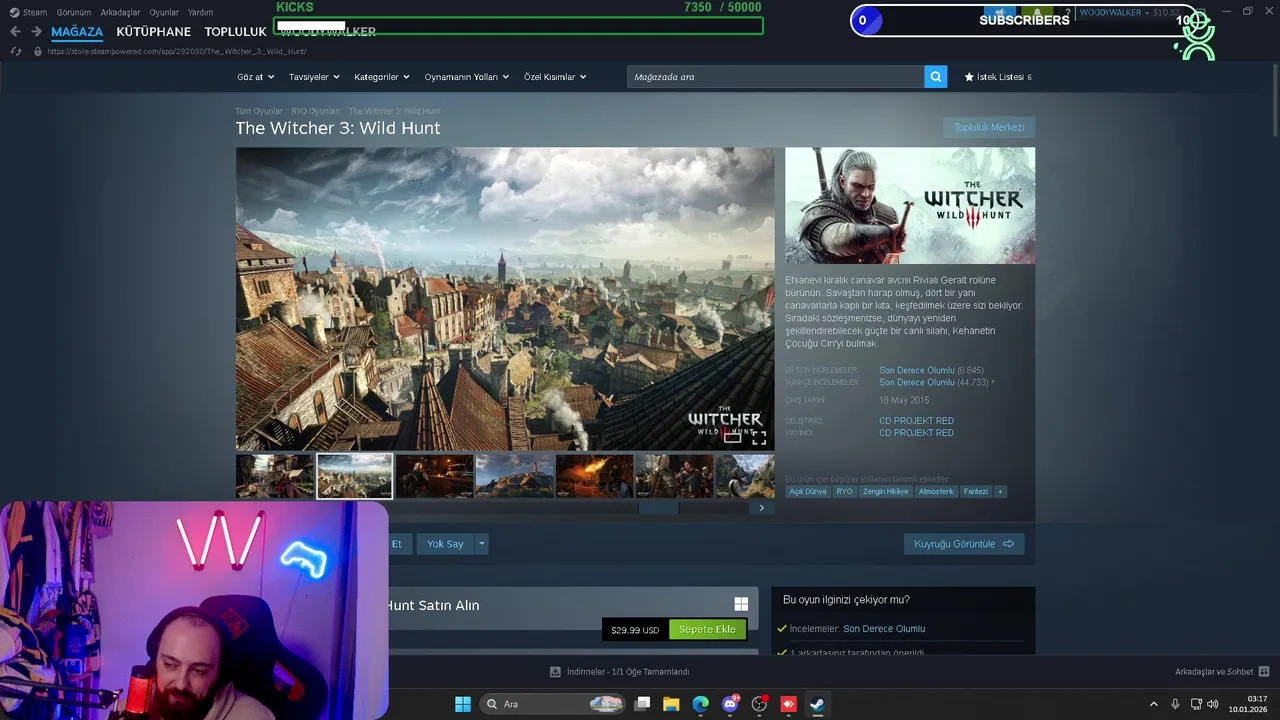The height and width of the screenshot is (720, 1280).
Task: Expand the Göz at dropdown
Action: coord(254,77)
